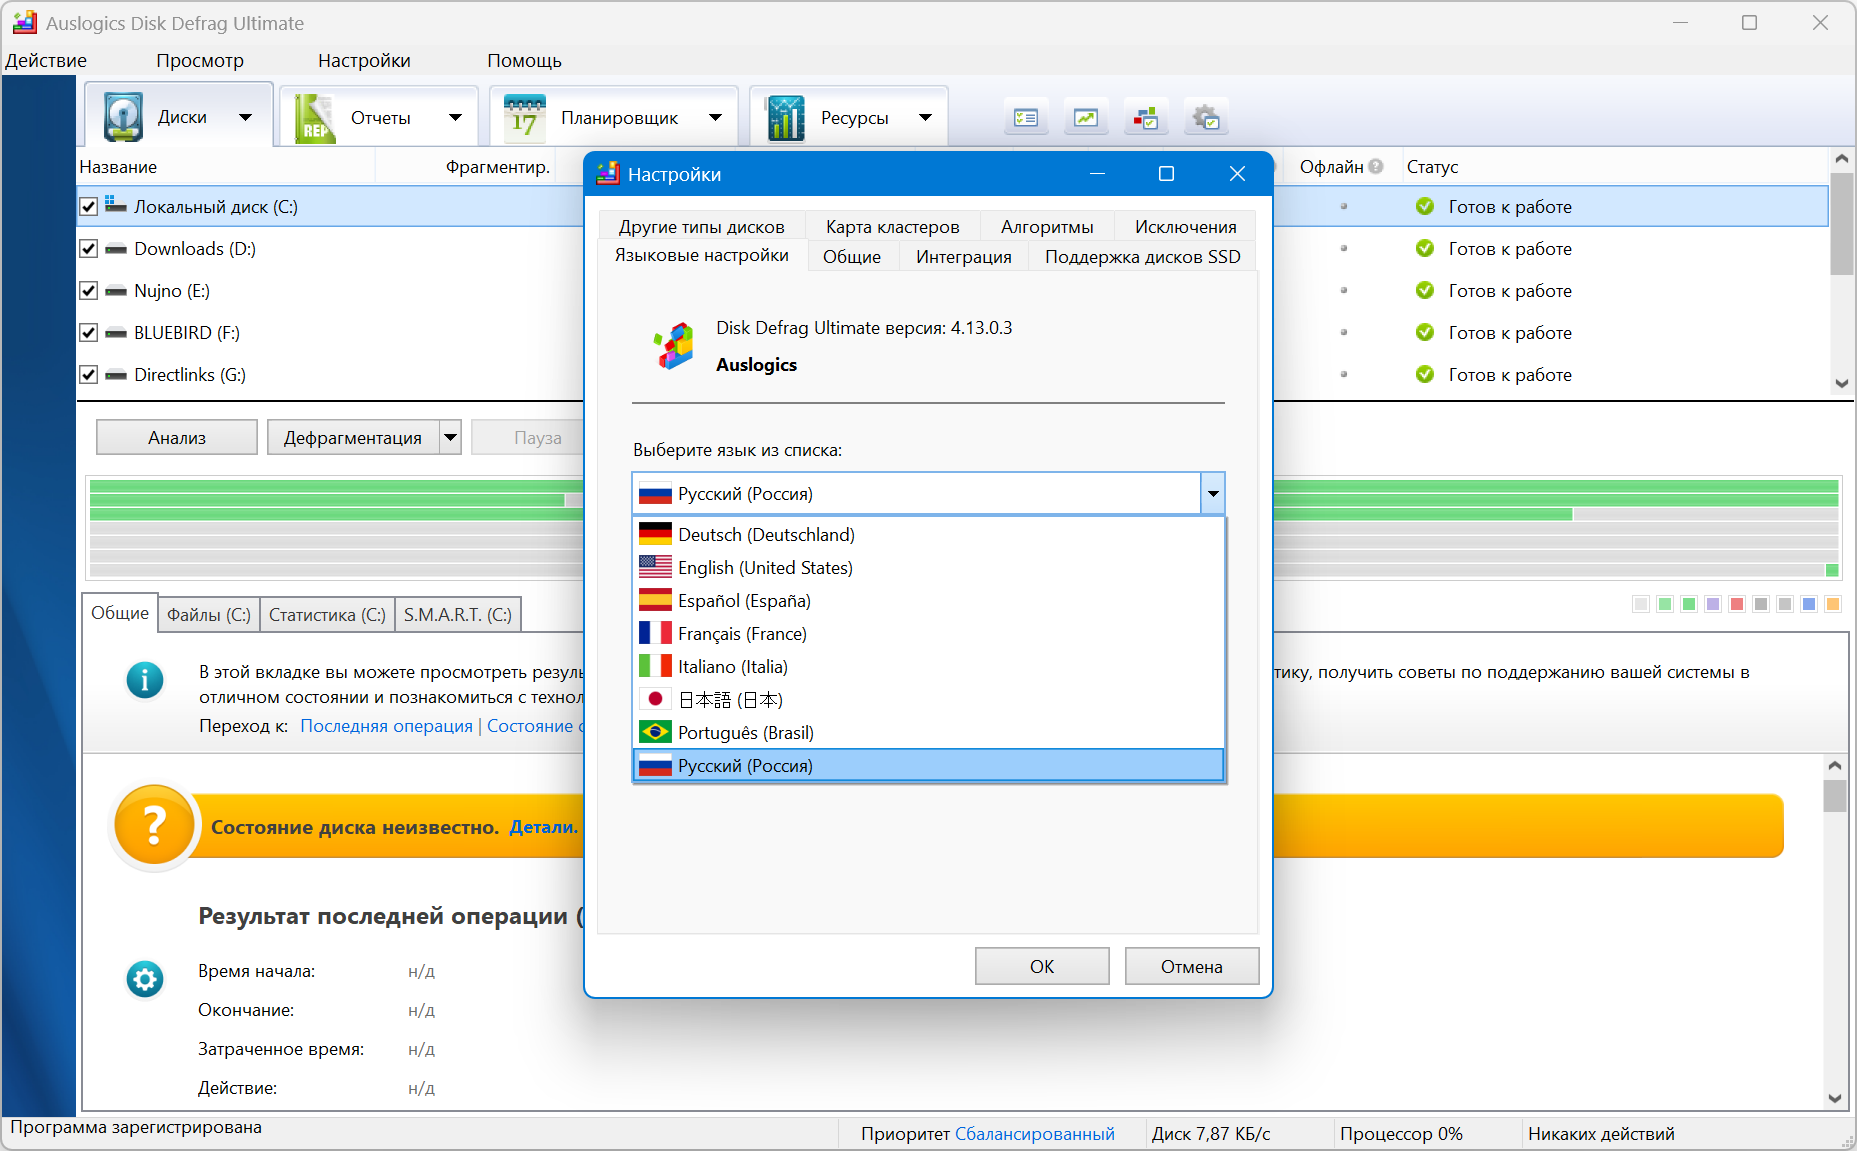This screenshot has width=1857, height=1151.
Task: Uncheck the BLUEBIRD (F:) disk checkbox
Action: (x=89, y=333)
